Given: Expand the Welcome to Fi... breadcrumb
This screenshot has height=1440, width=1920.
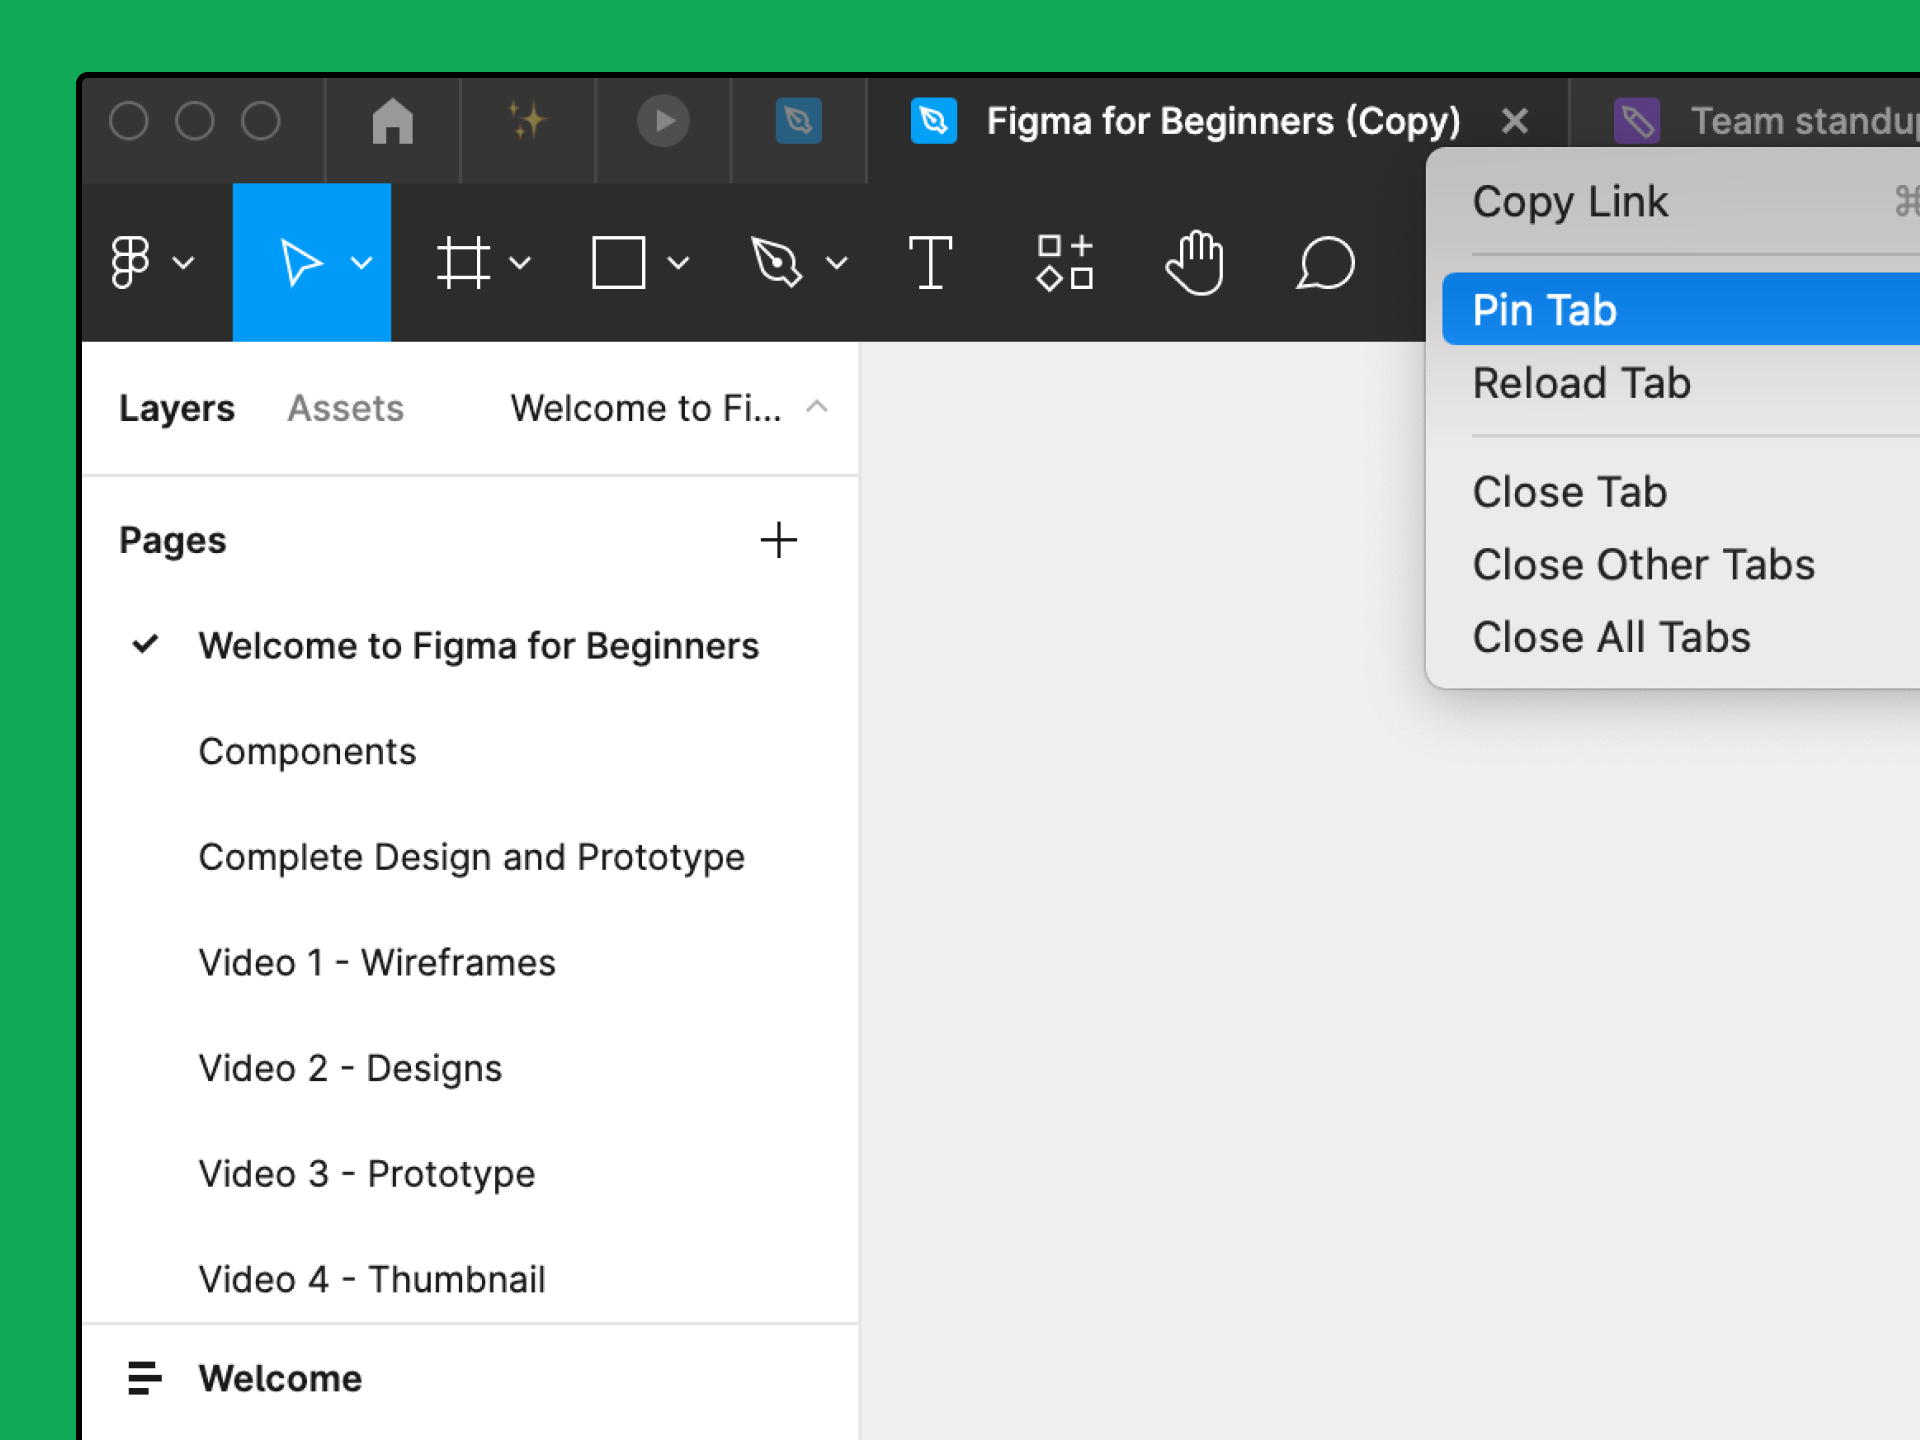Looking at the screenshot, I should pos(818,405).
